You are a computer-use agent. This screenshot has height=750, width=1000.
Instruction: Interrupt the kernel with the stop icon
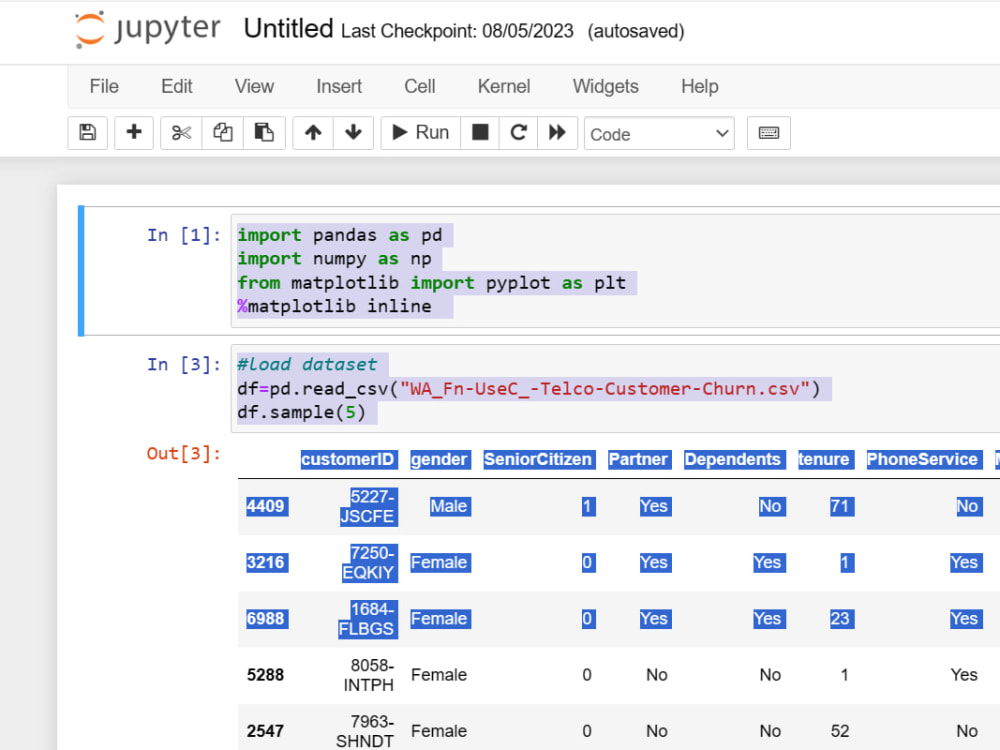point(480,133)
